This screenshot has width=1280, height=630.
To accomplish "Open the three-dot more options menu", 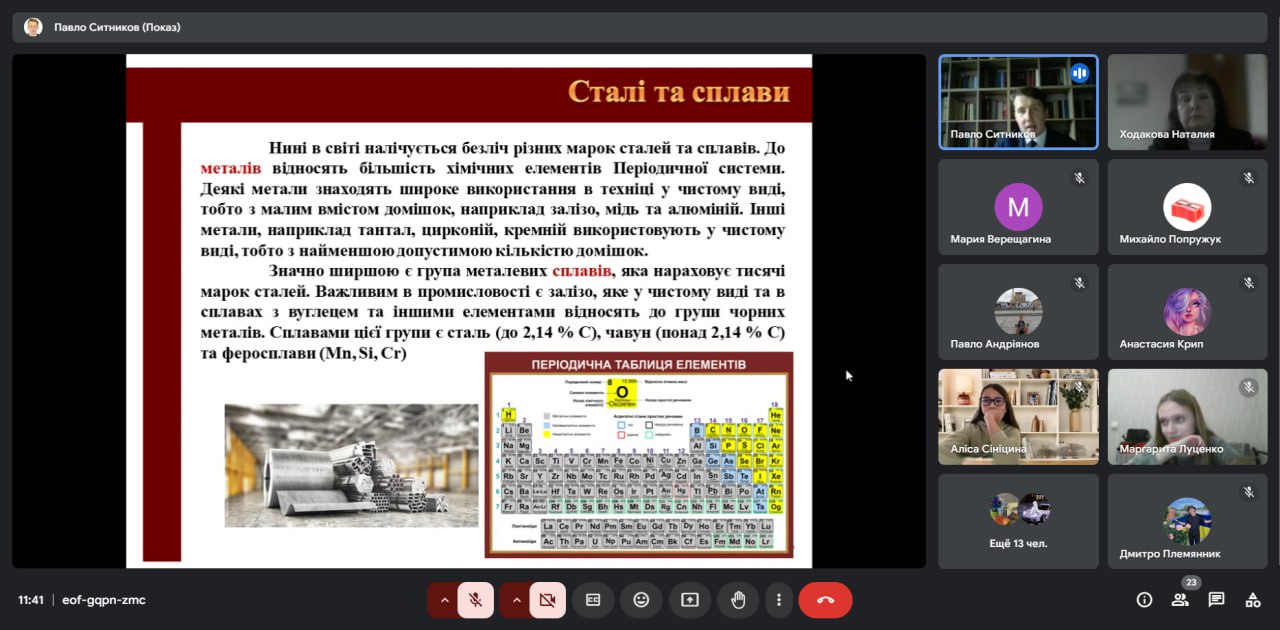I will tap(779, 600).
